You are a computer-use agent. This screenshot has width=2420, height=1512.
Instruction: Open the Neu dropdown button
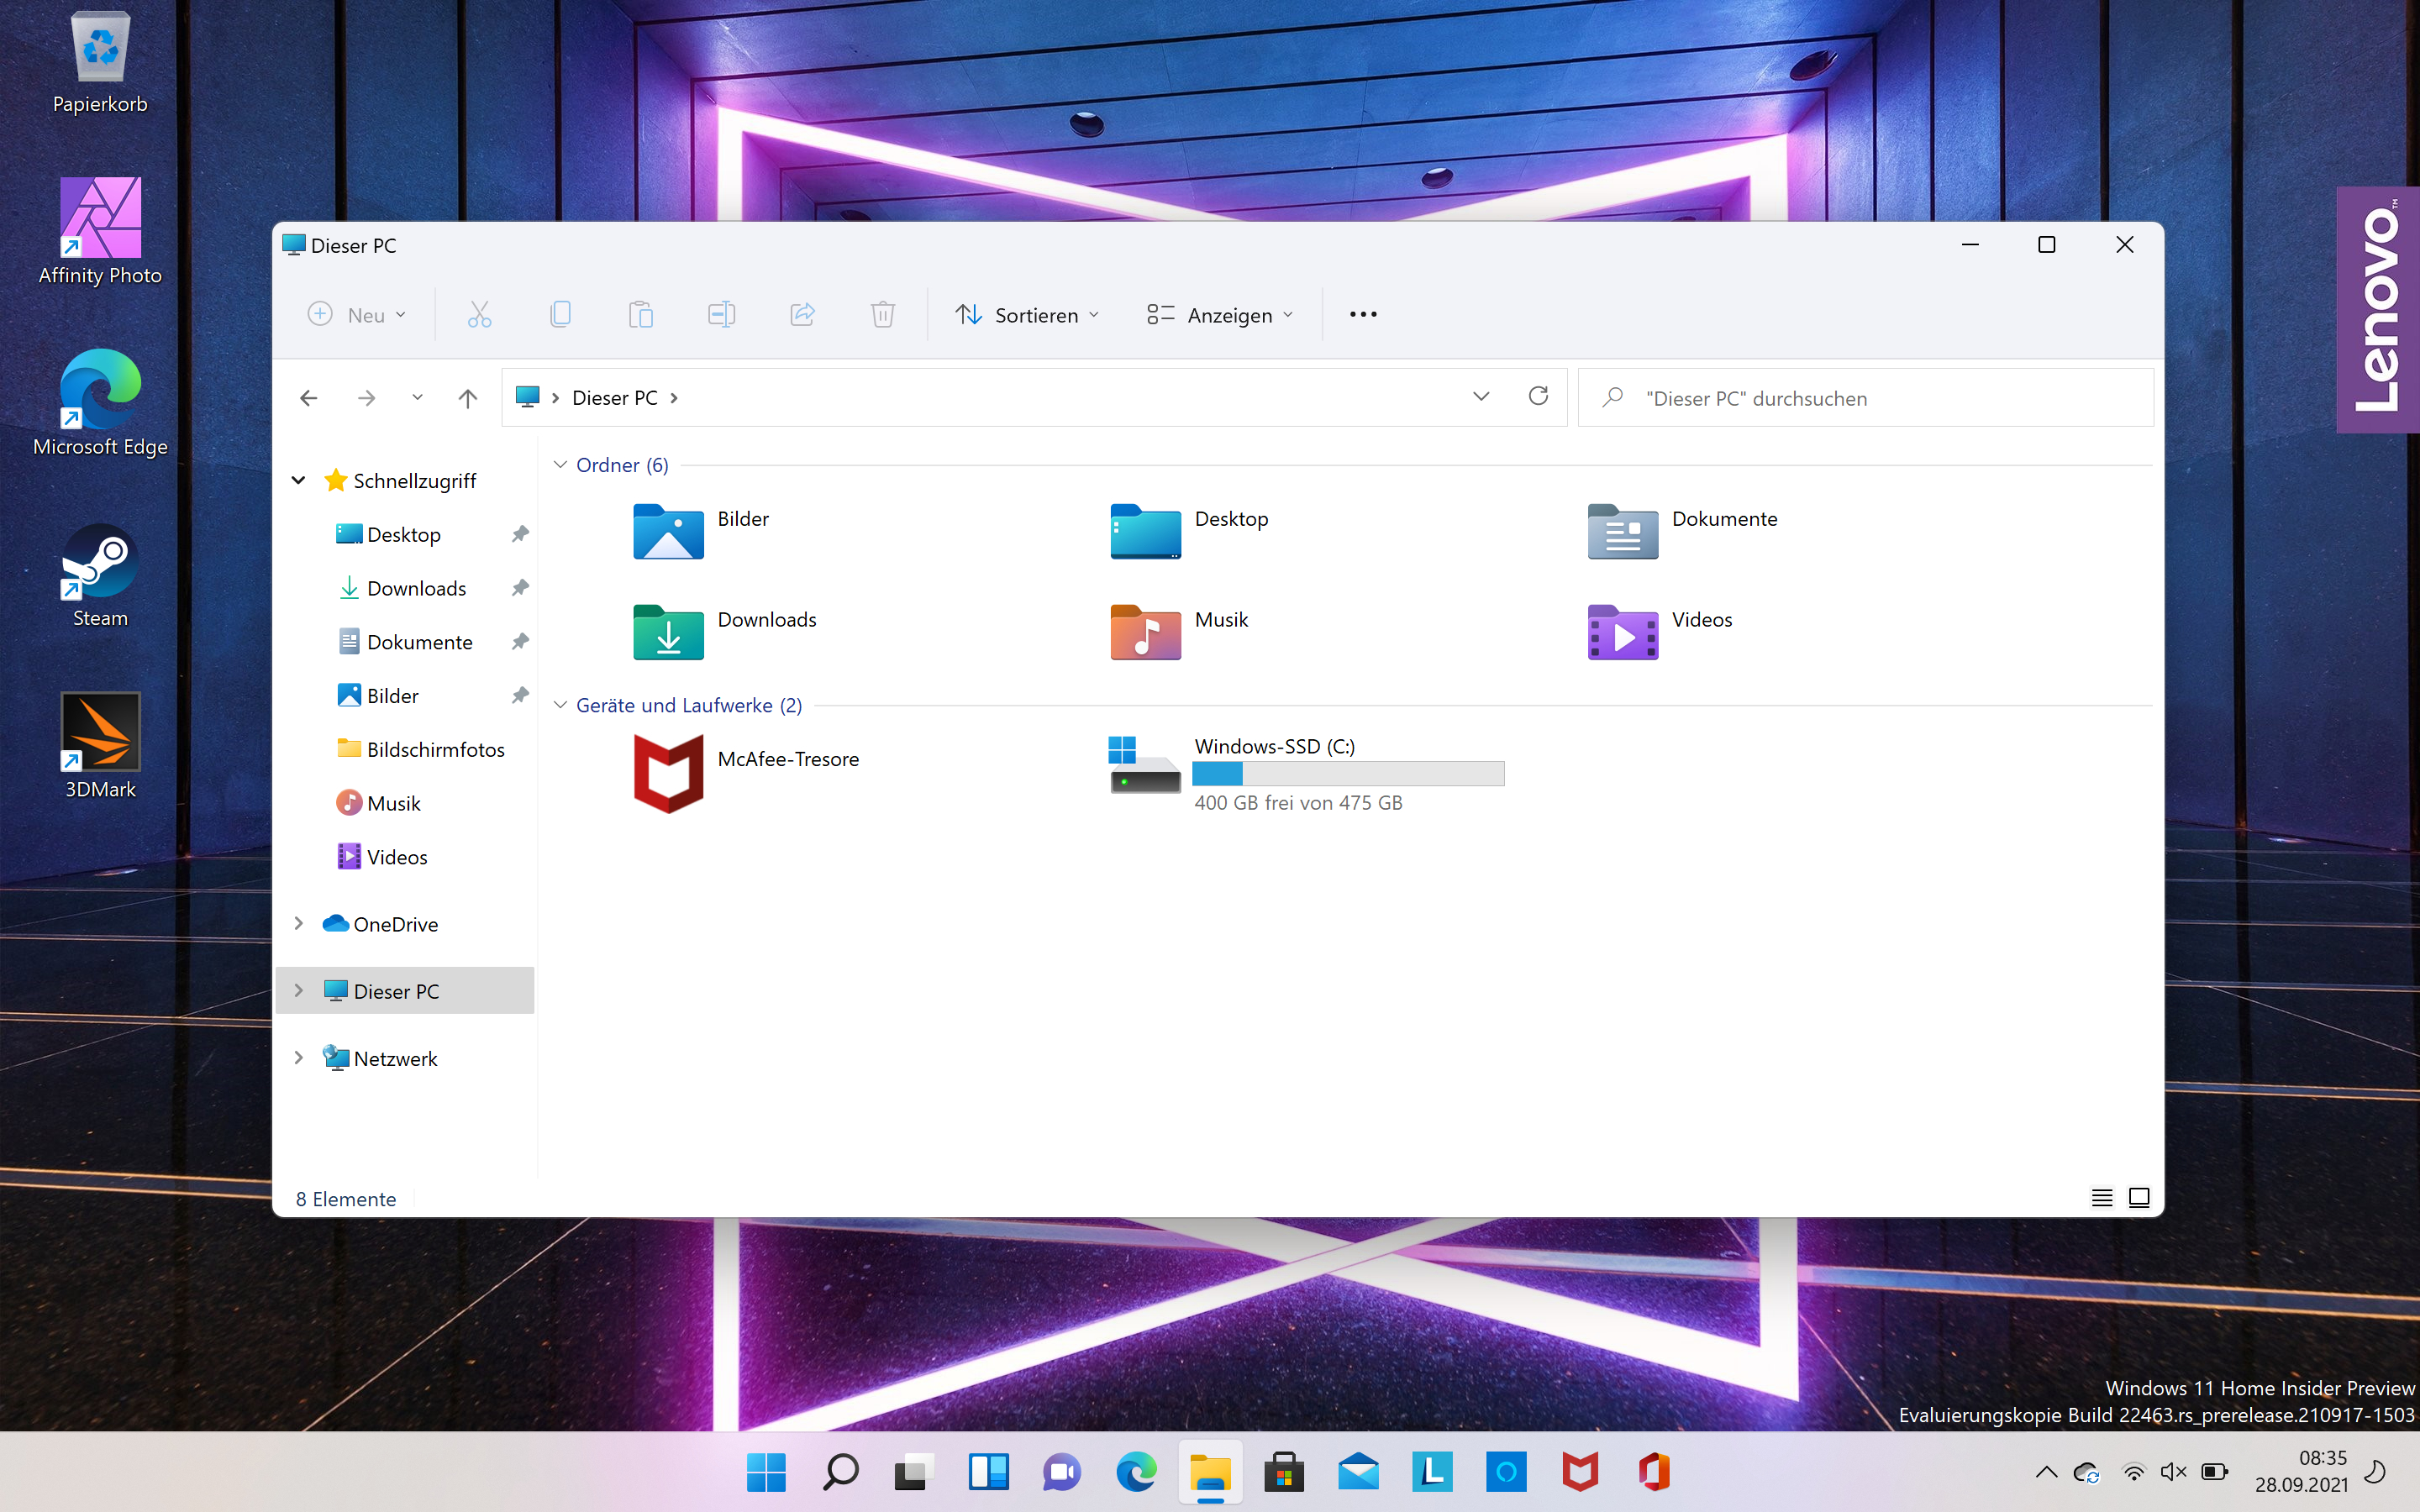click(357, 315)
